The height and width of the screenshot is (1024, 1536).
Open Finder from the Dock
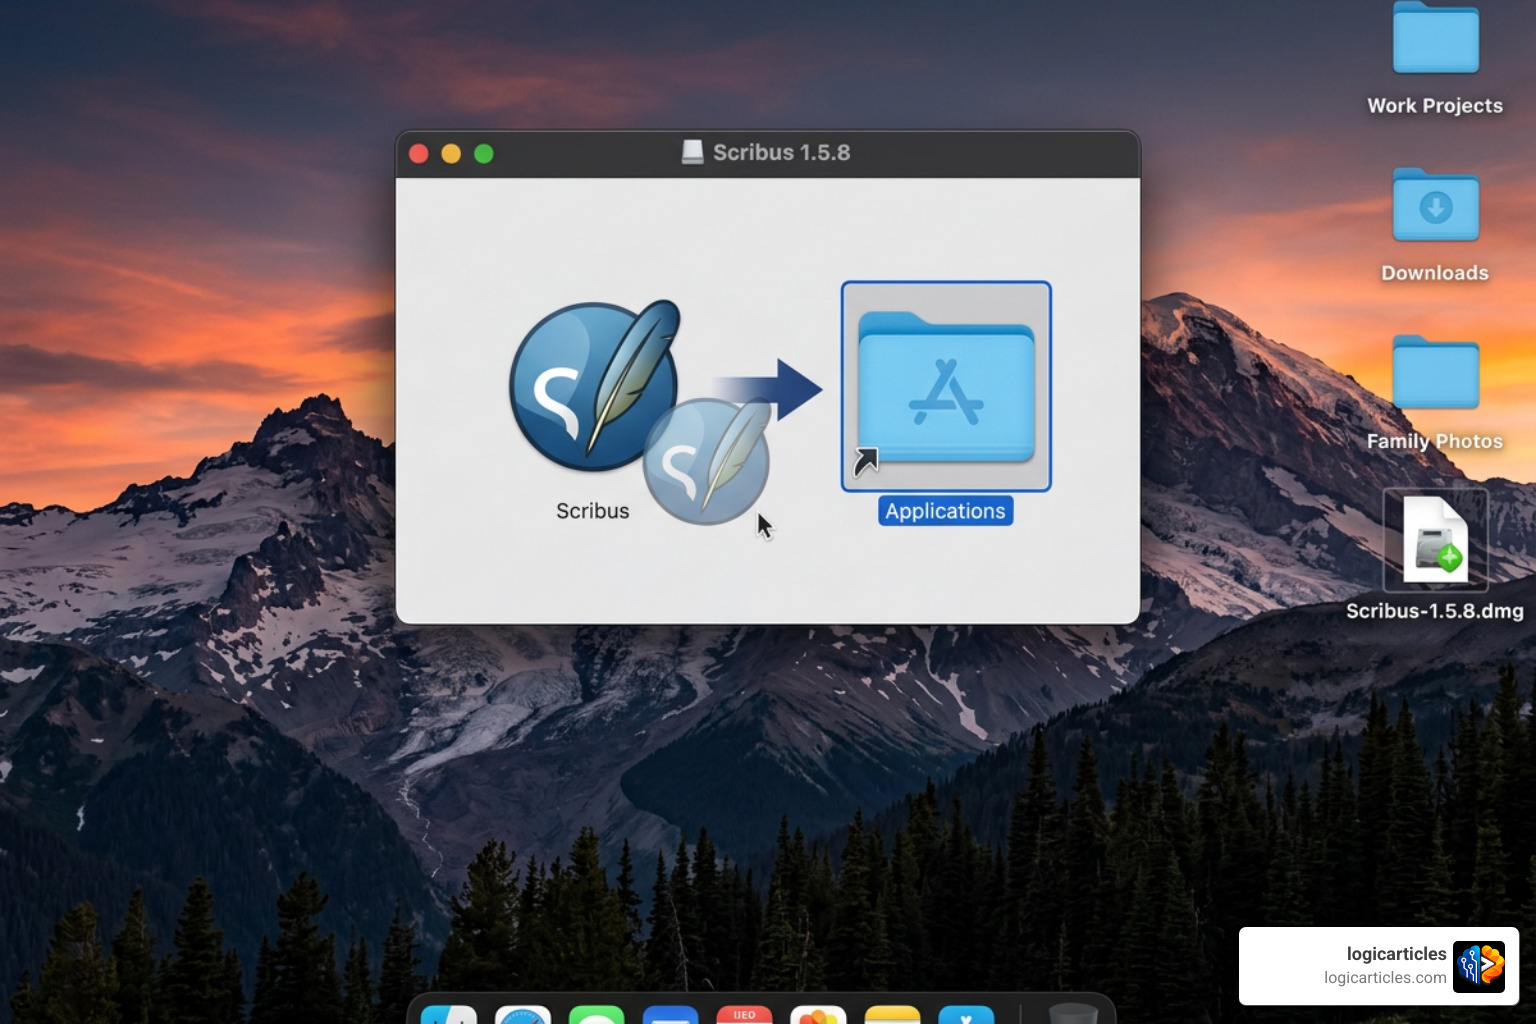point(449,1014)
